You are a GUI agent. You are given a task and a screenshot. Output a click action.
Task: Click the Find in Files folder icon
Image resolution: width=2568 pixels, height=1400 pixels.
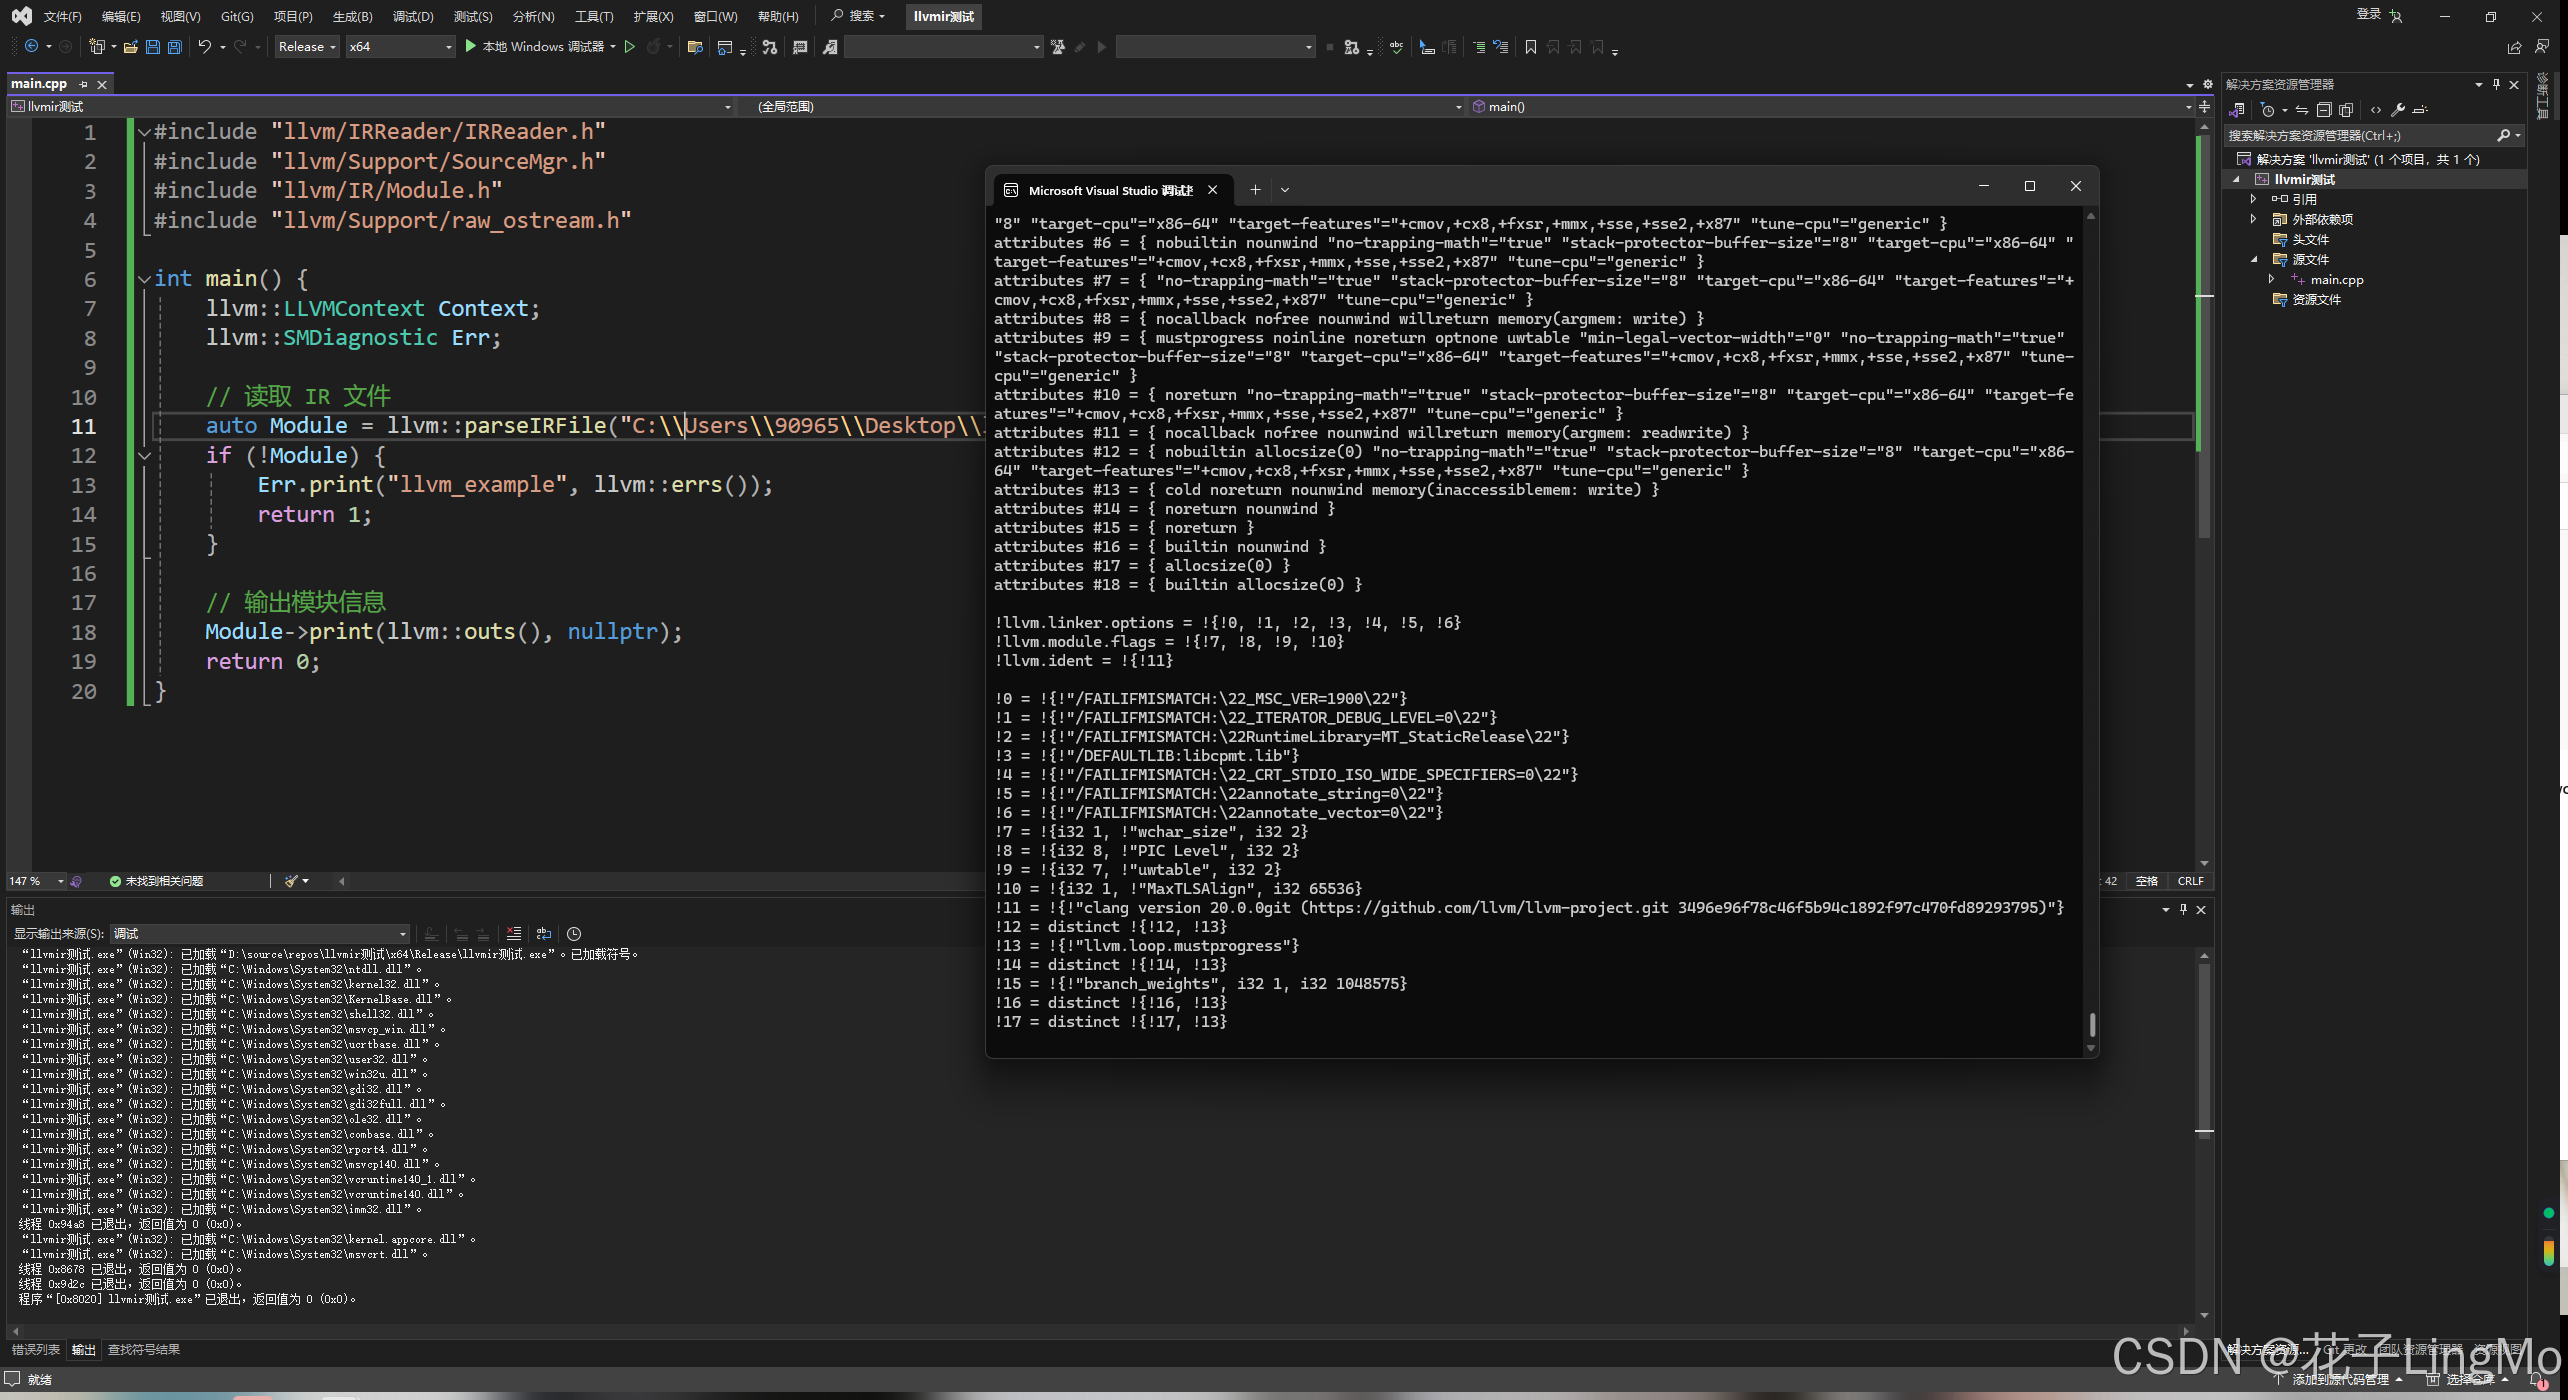click(695, 47)
